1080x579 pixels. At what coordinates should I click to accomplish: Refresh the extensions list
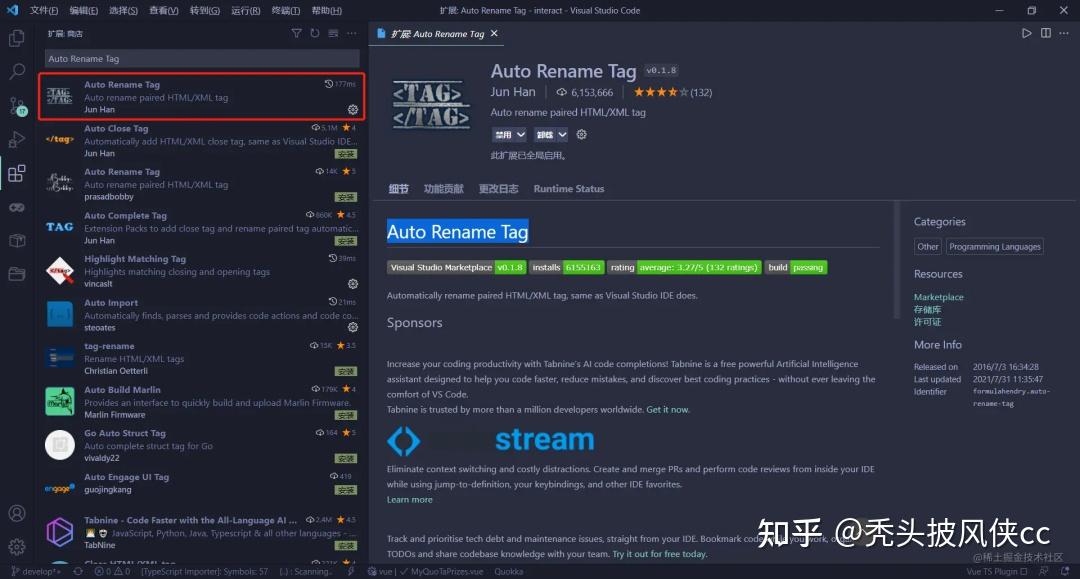[315, 33]
